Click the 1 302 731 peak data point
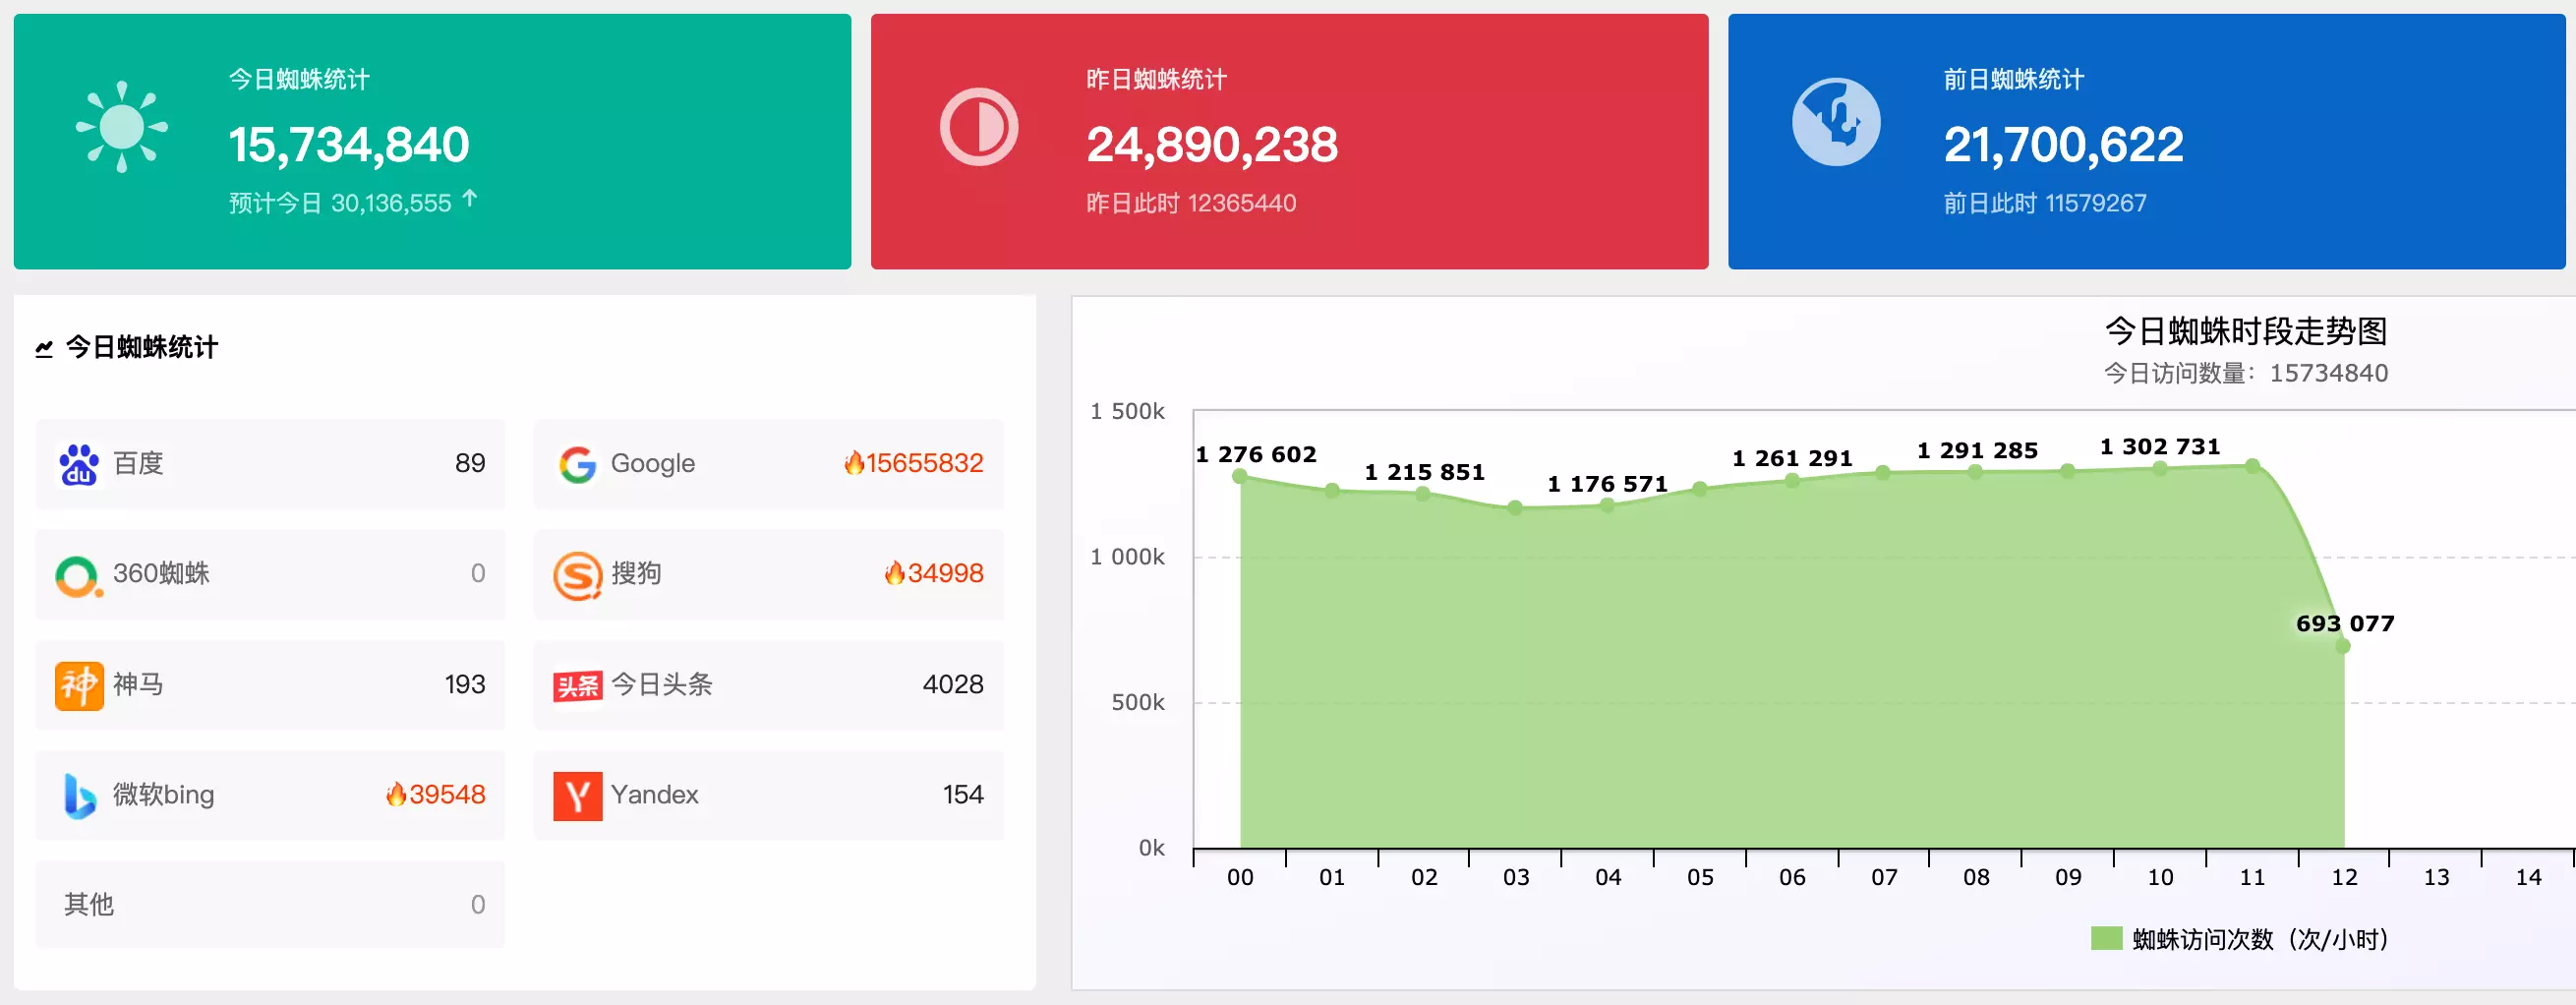 [x=2252, y=466]
